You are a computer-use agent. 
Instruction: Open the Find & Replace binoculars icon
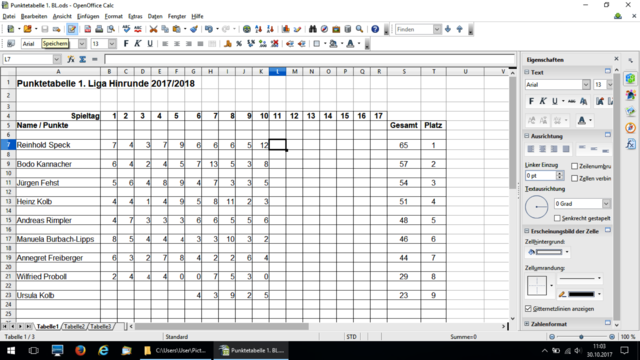(313, 29)
